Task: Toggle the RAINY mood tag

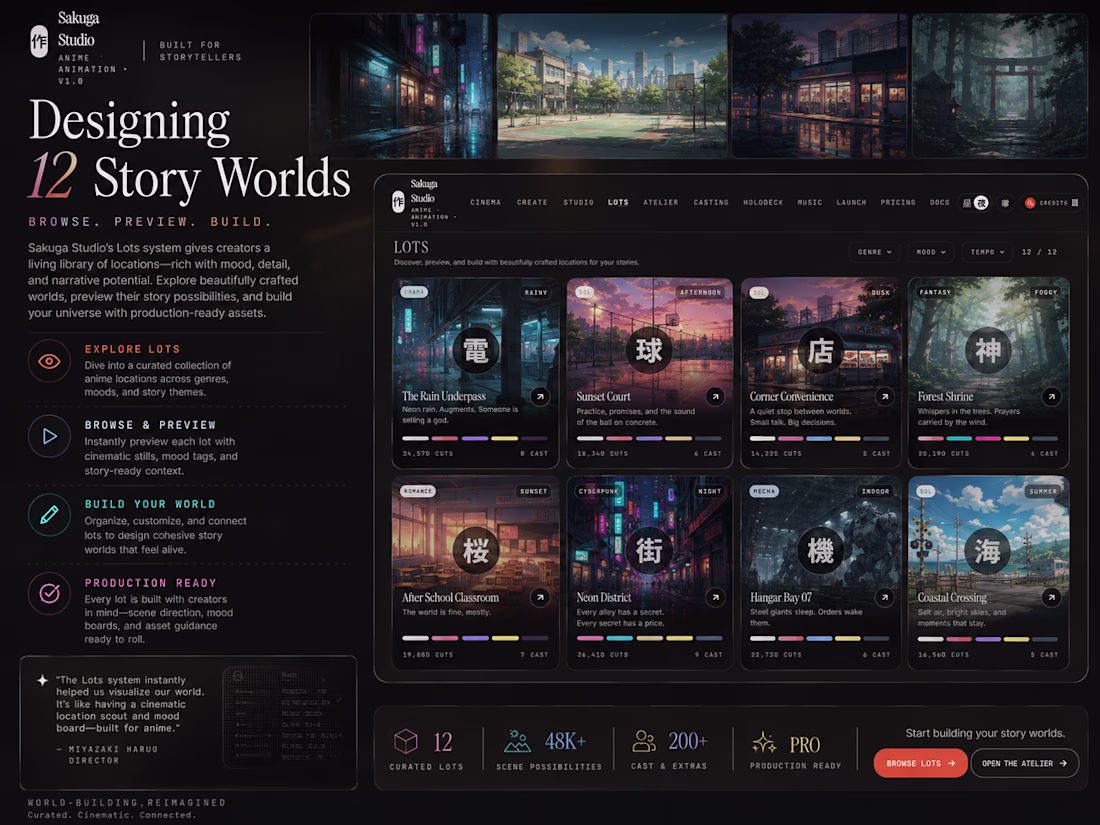Action: pyautogui.click(x=536, y=293)
